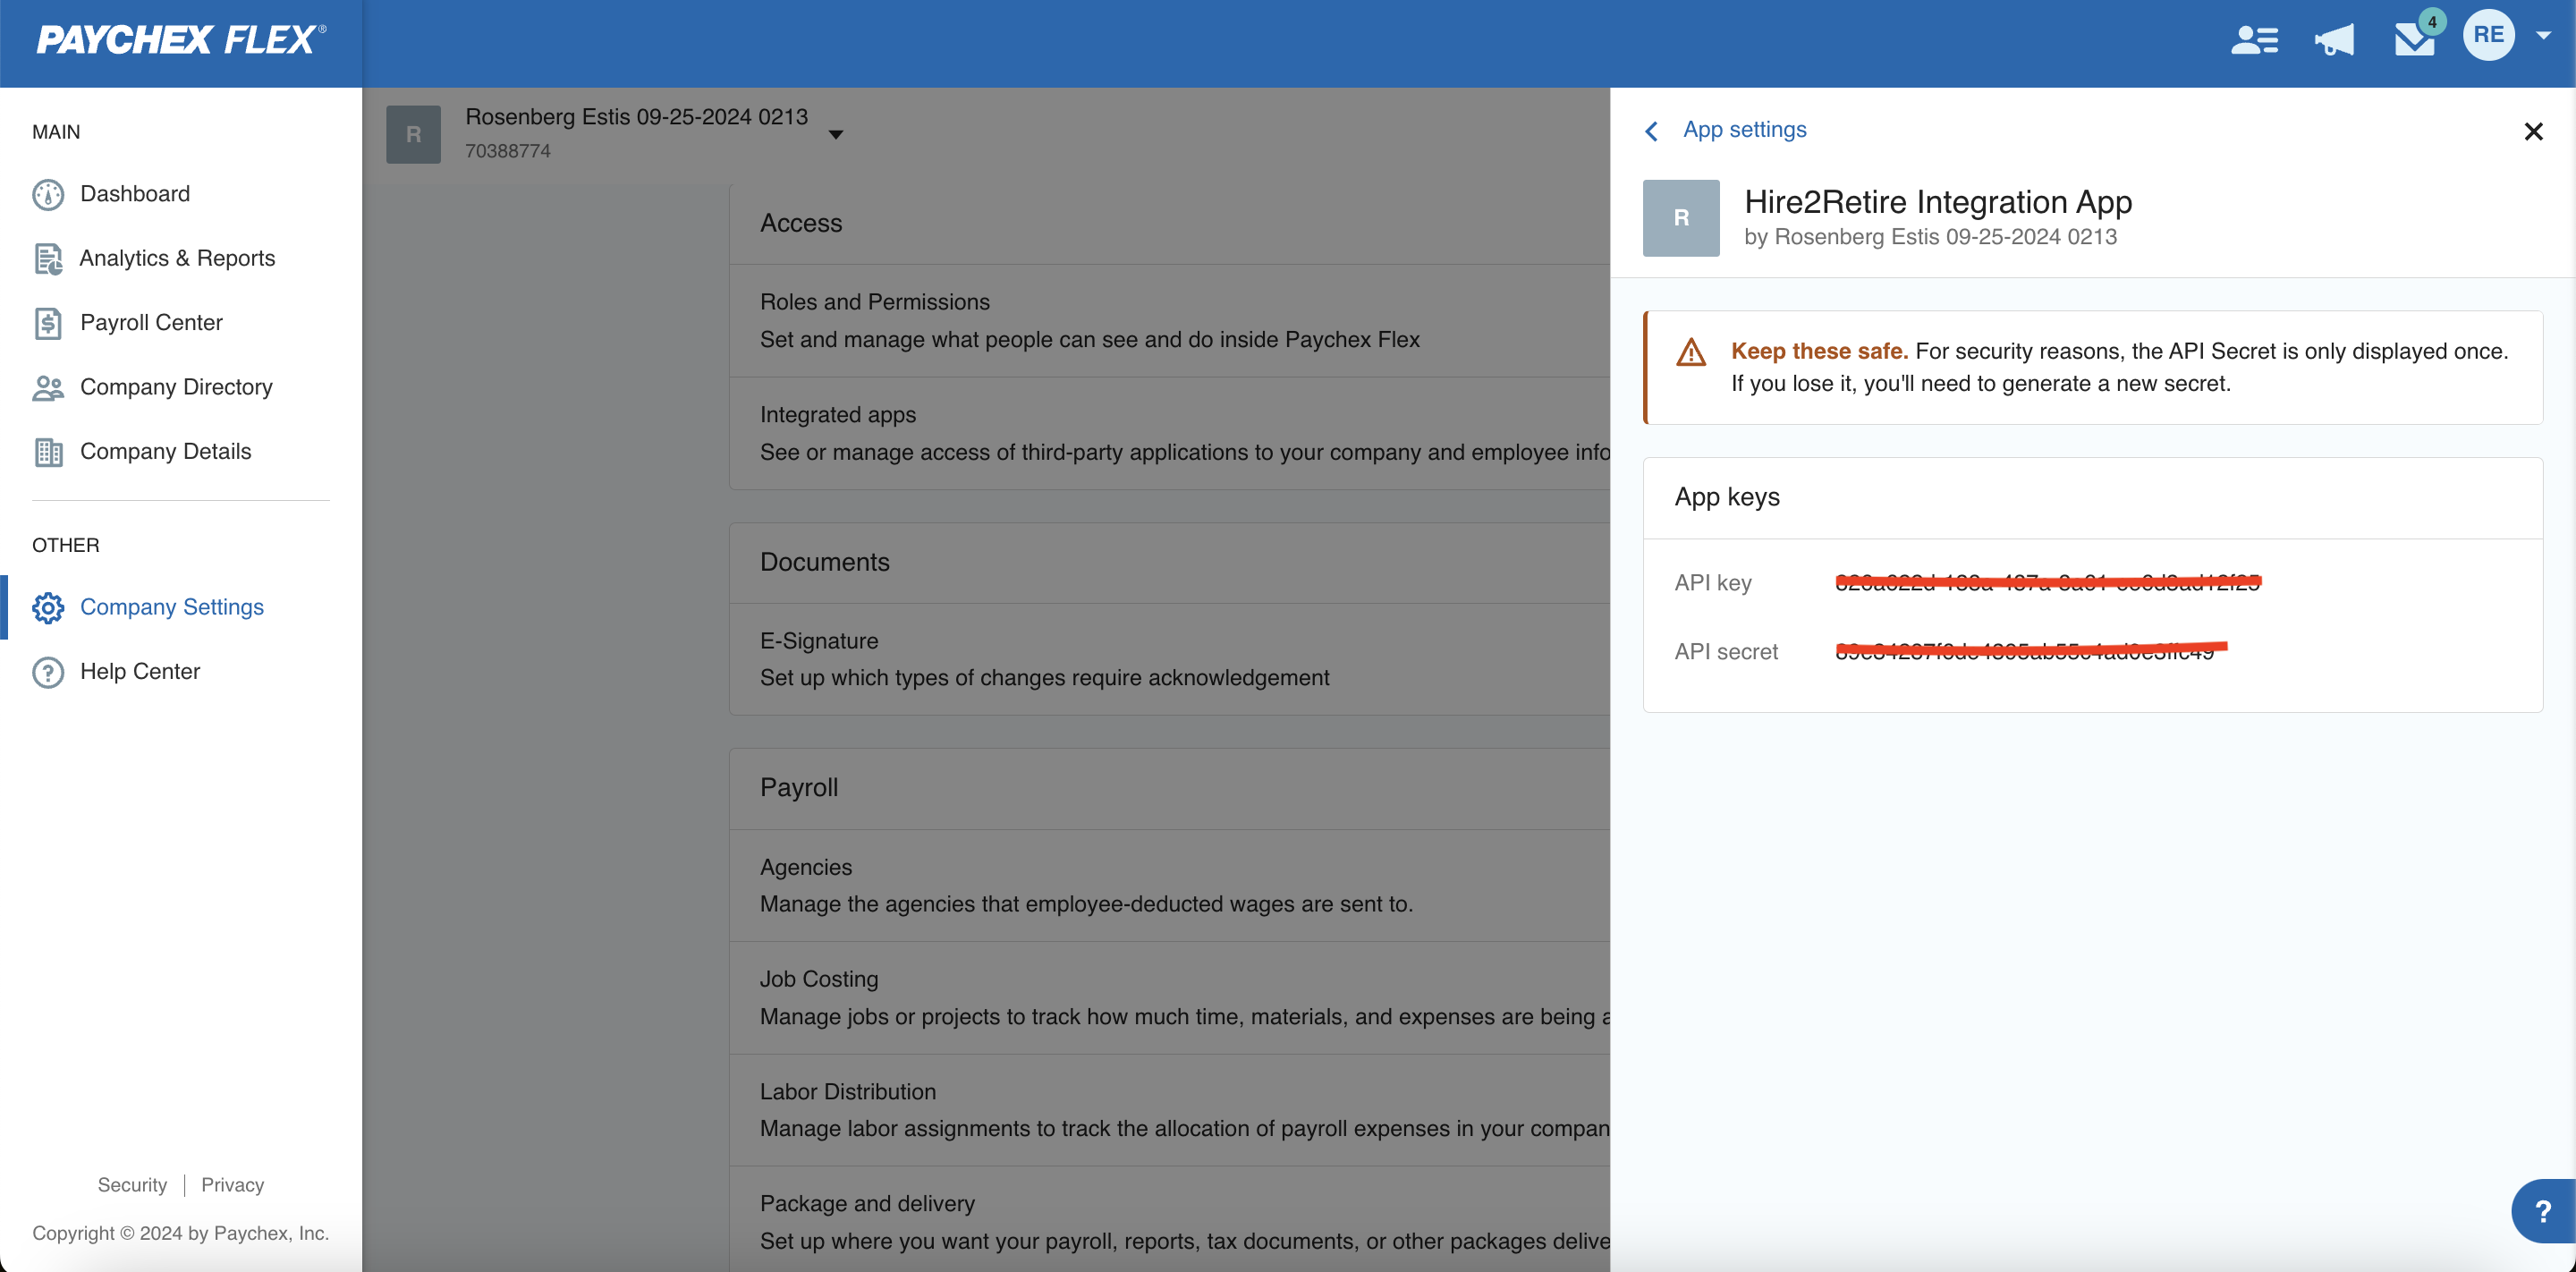Viewport: 2576px width, 1272px height.
Task: Click the Dashboard icon in sidebar
Action: (47, 194)
